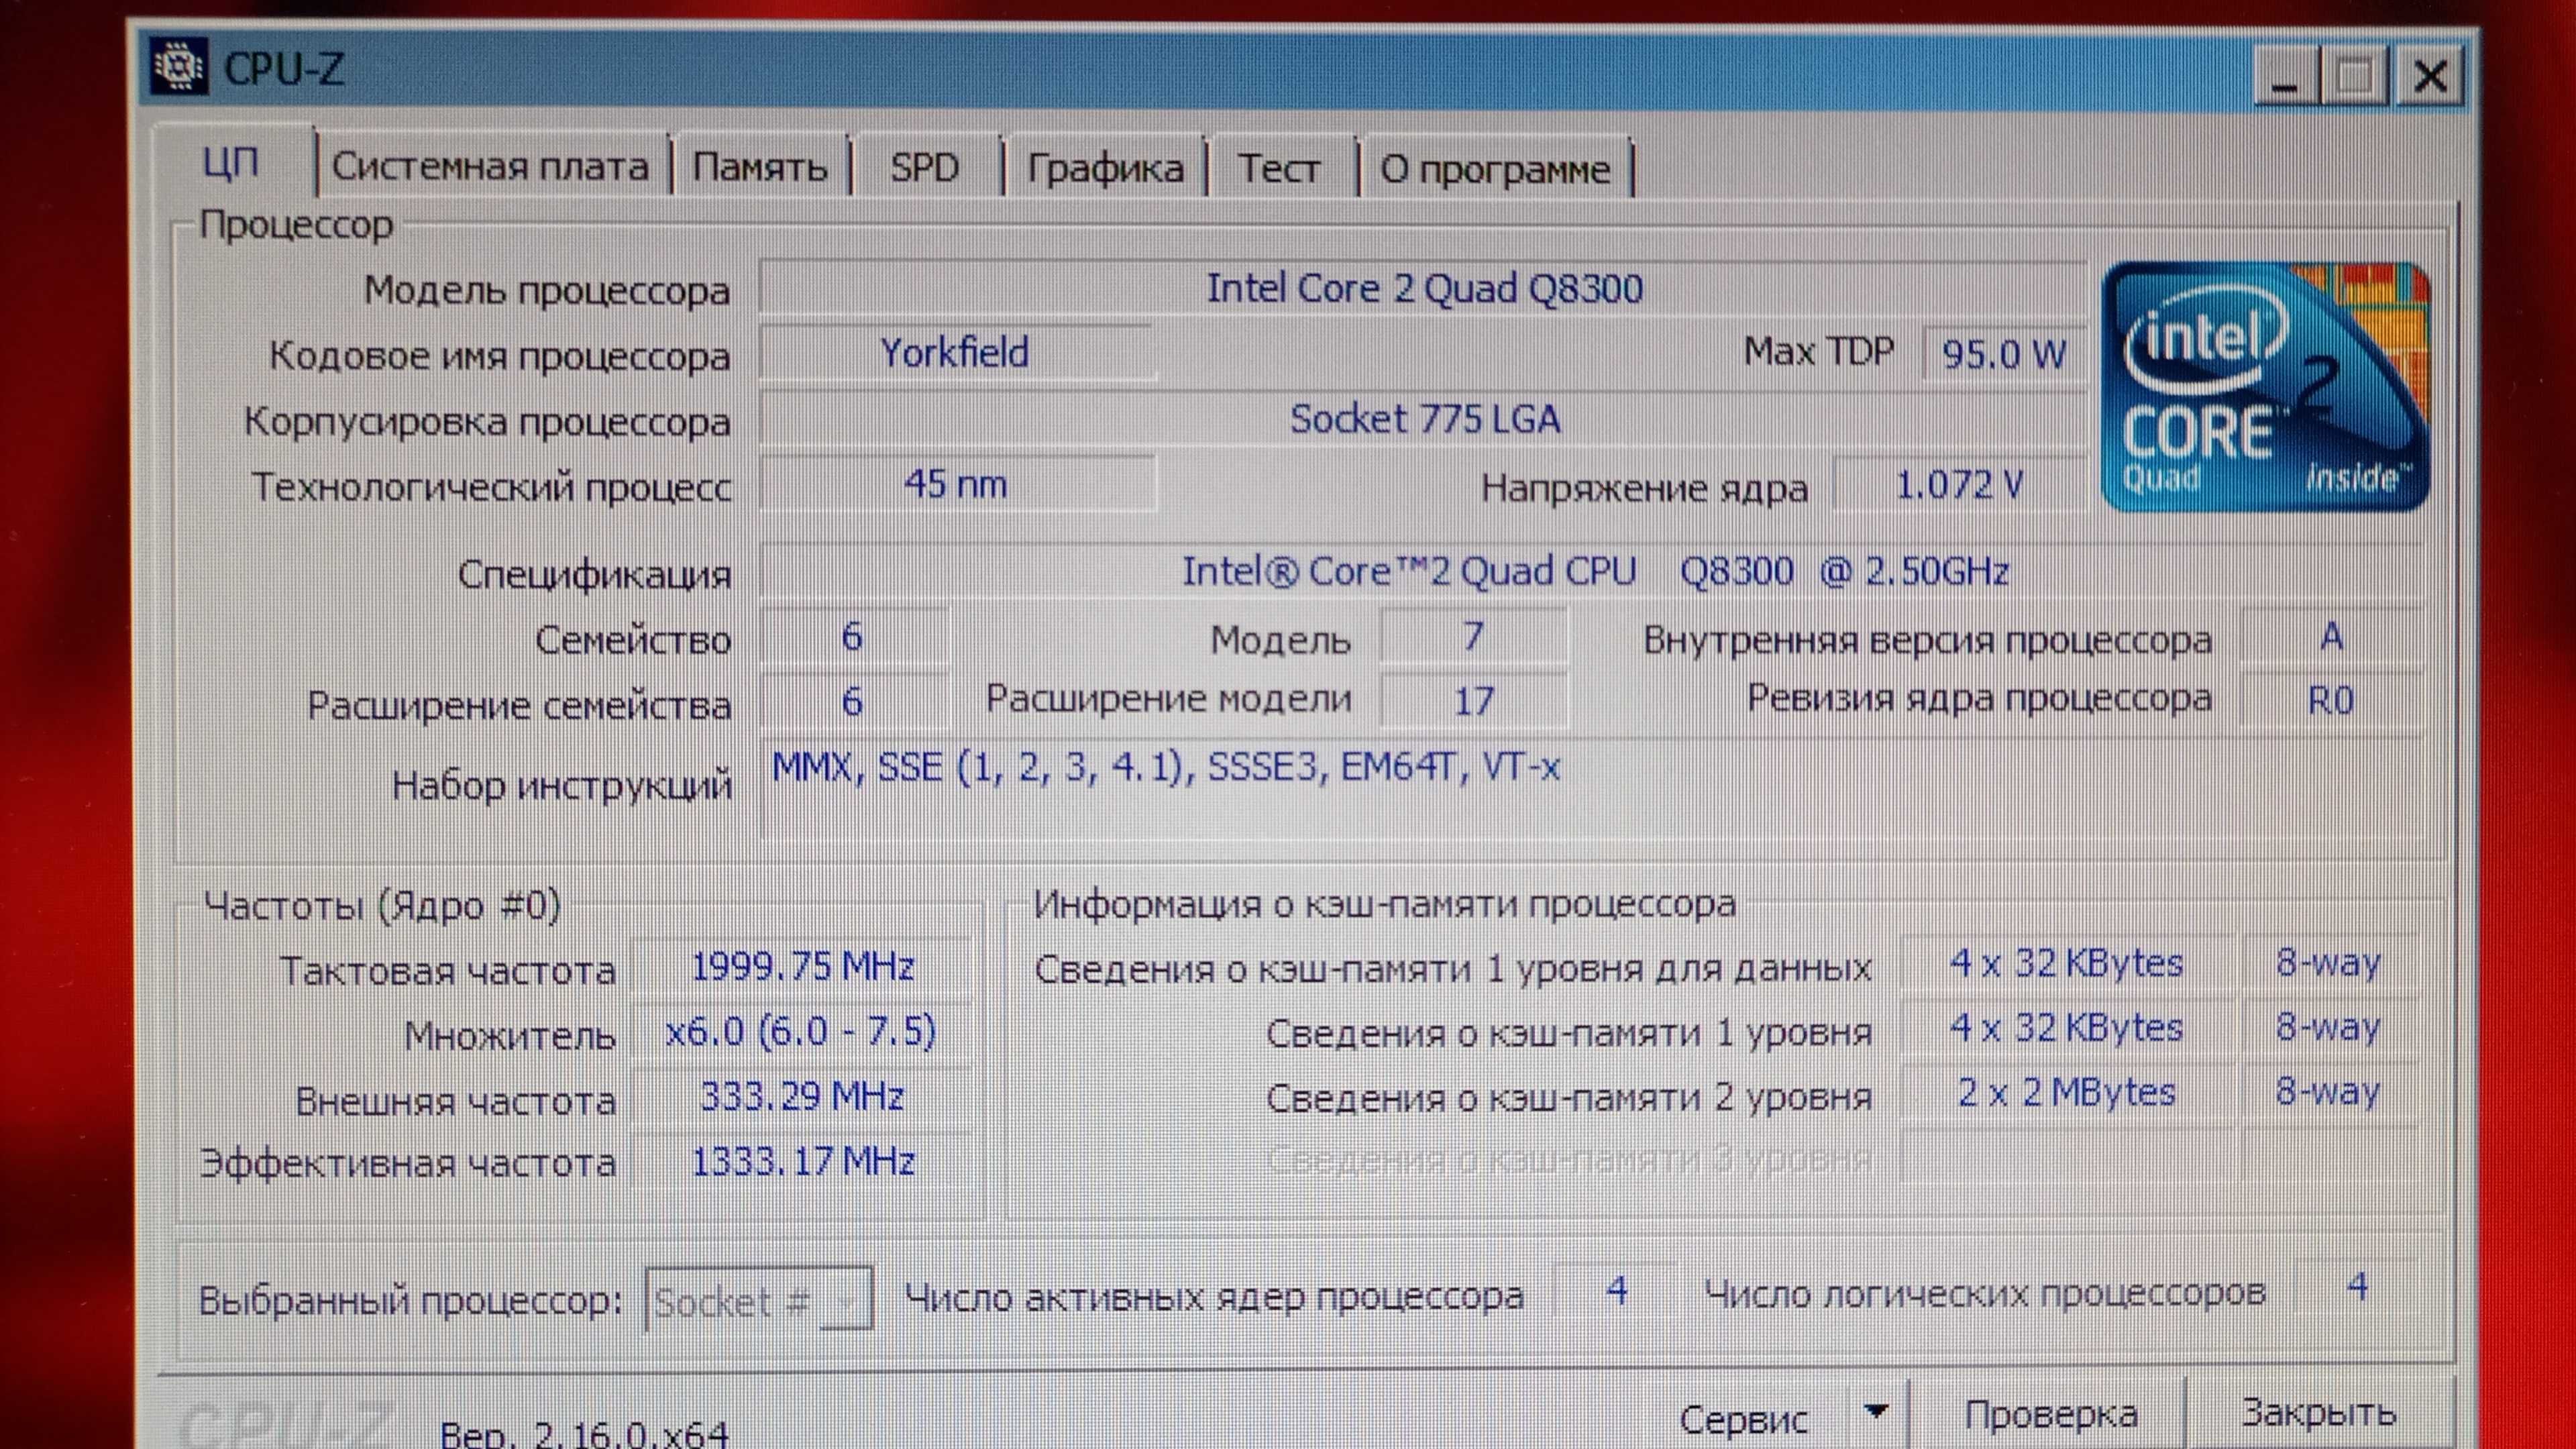Click the Сервис button

(1744, 1418)
